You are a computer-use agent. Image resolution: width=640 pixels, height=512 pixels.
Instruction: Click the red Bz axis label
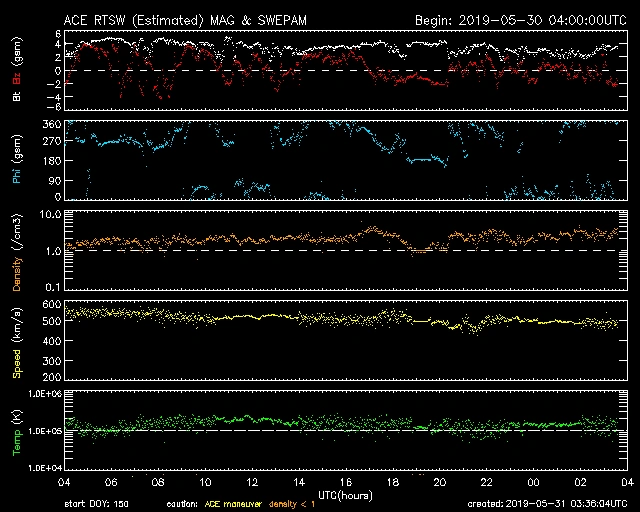(x=16, y=62)
